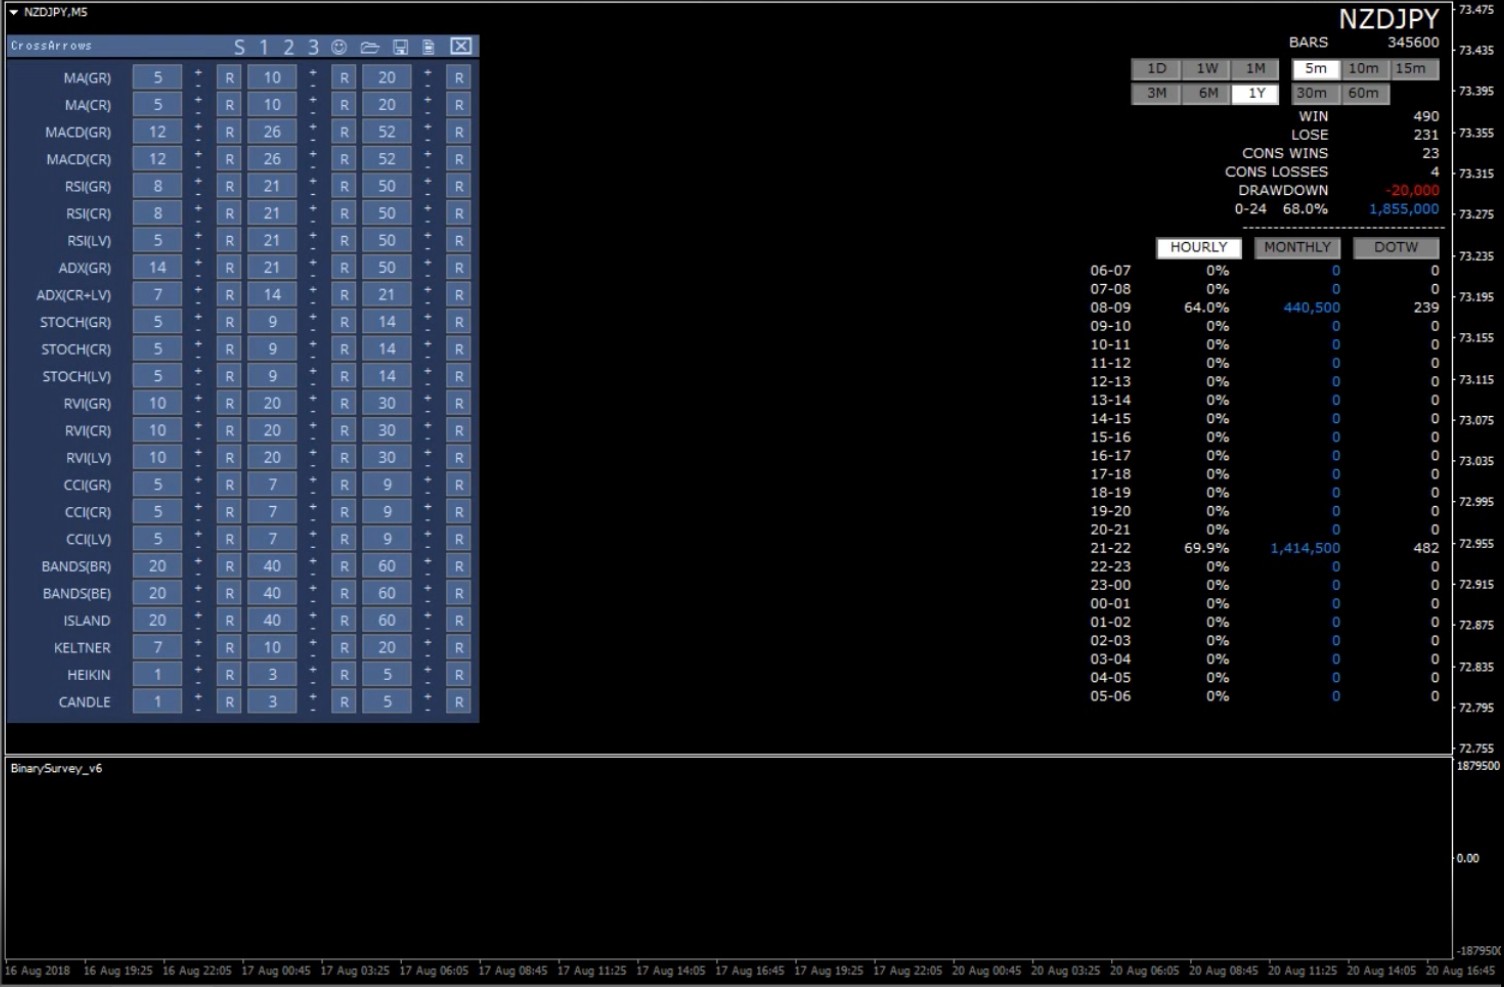
Task: Click the first R button in MA(GR) row
Action: click(x=230, y=78)
